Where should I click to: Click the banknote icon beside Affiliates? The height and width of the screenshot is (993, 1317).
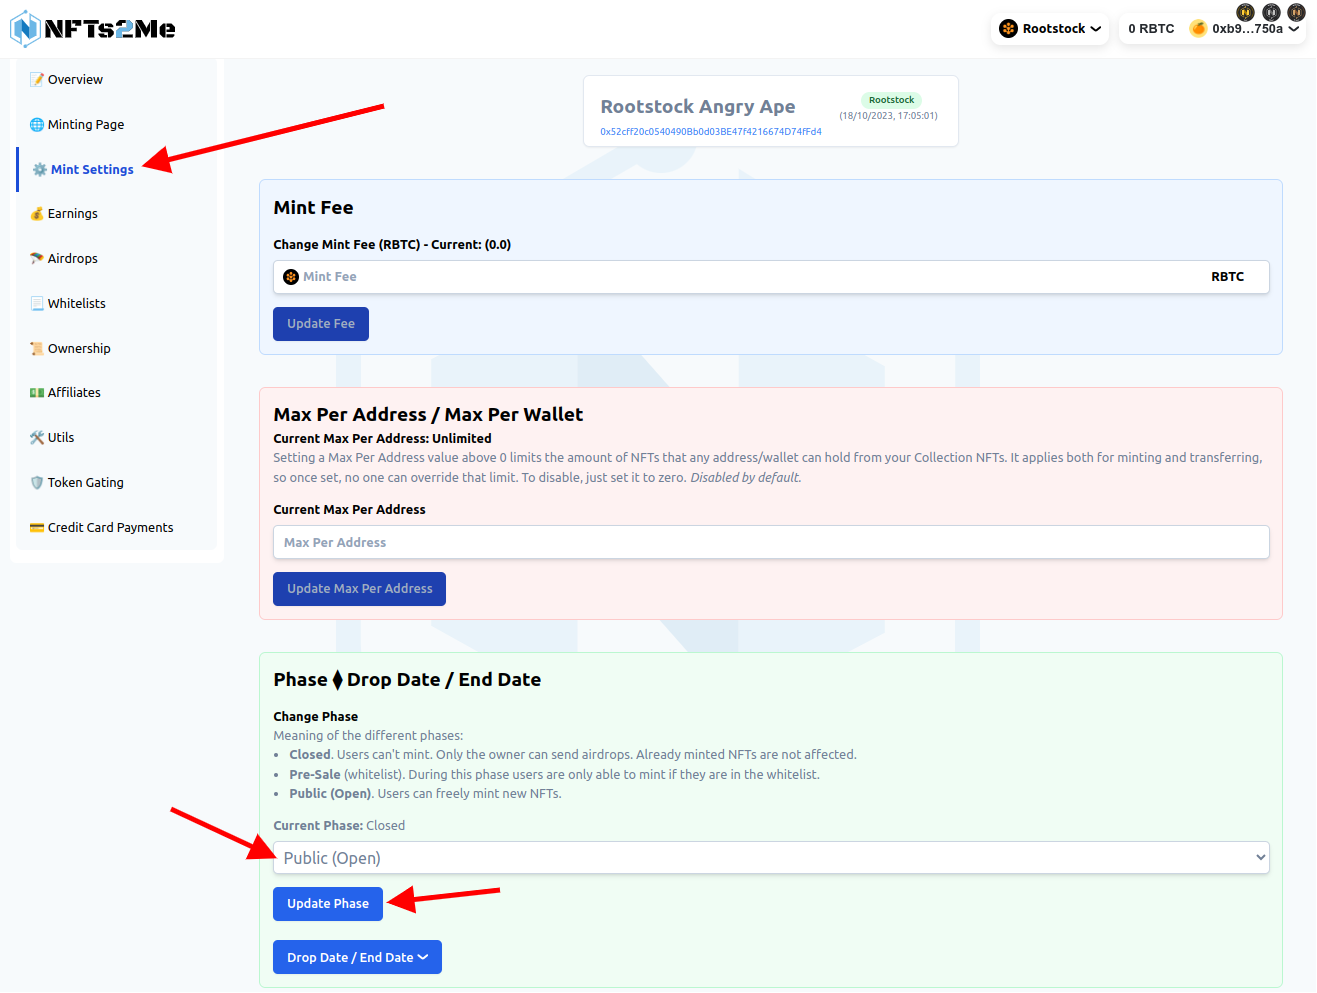click(x=37, y=392)
